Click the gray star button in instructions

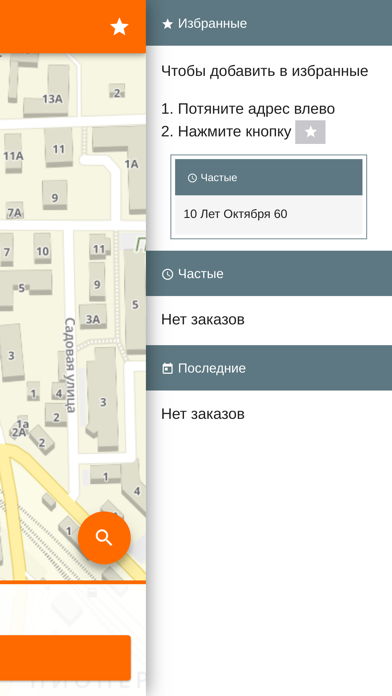pyautogui.click(x=310, y=132)
